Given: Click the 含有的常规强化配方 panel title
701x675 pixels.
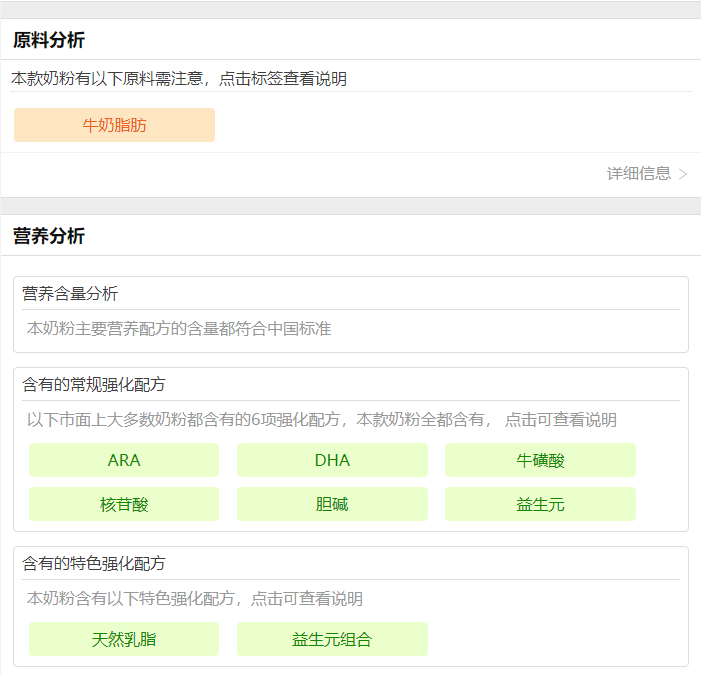Looking at the screenshot, I should coord(94,384).
